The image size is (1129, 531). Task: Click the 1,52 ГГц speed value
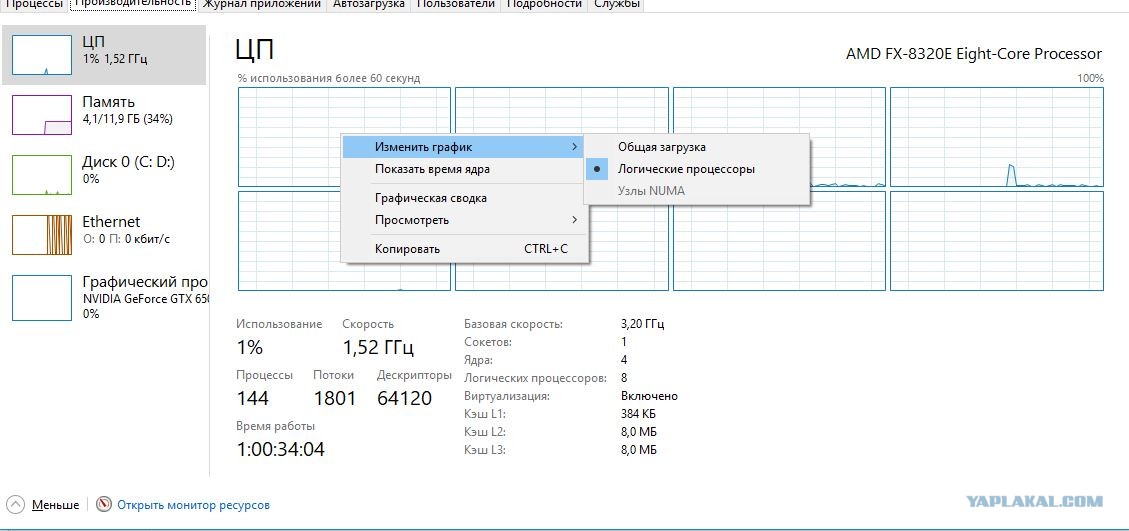click(x=379, y=348)
